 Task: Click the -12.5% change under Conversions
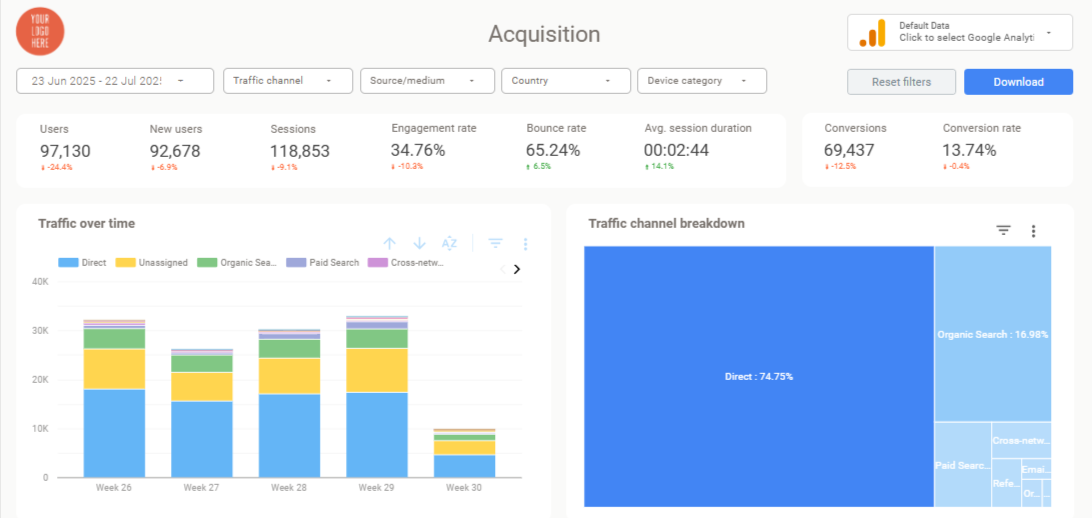coord(840,166)
